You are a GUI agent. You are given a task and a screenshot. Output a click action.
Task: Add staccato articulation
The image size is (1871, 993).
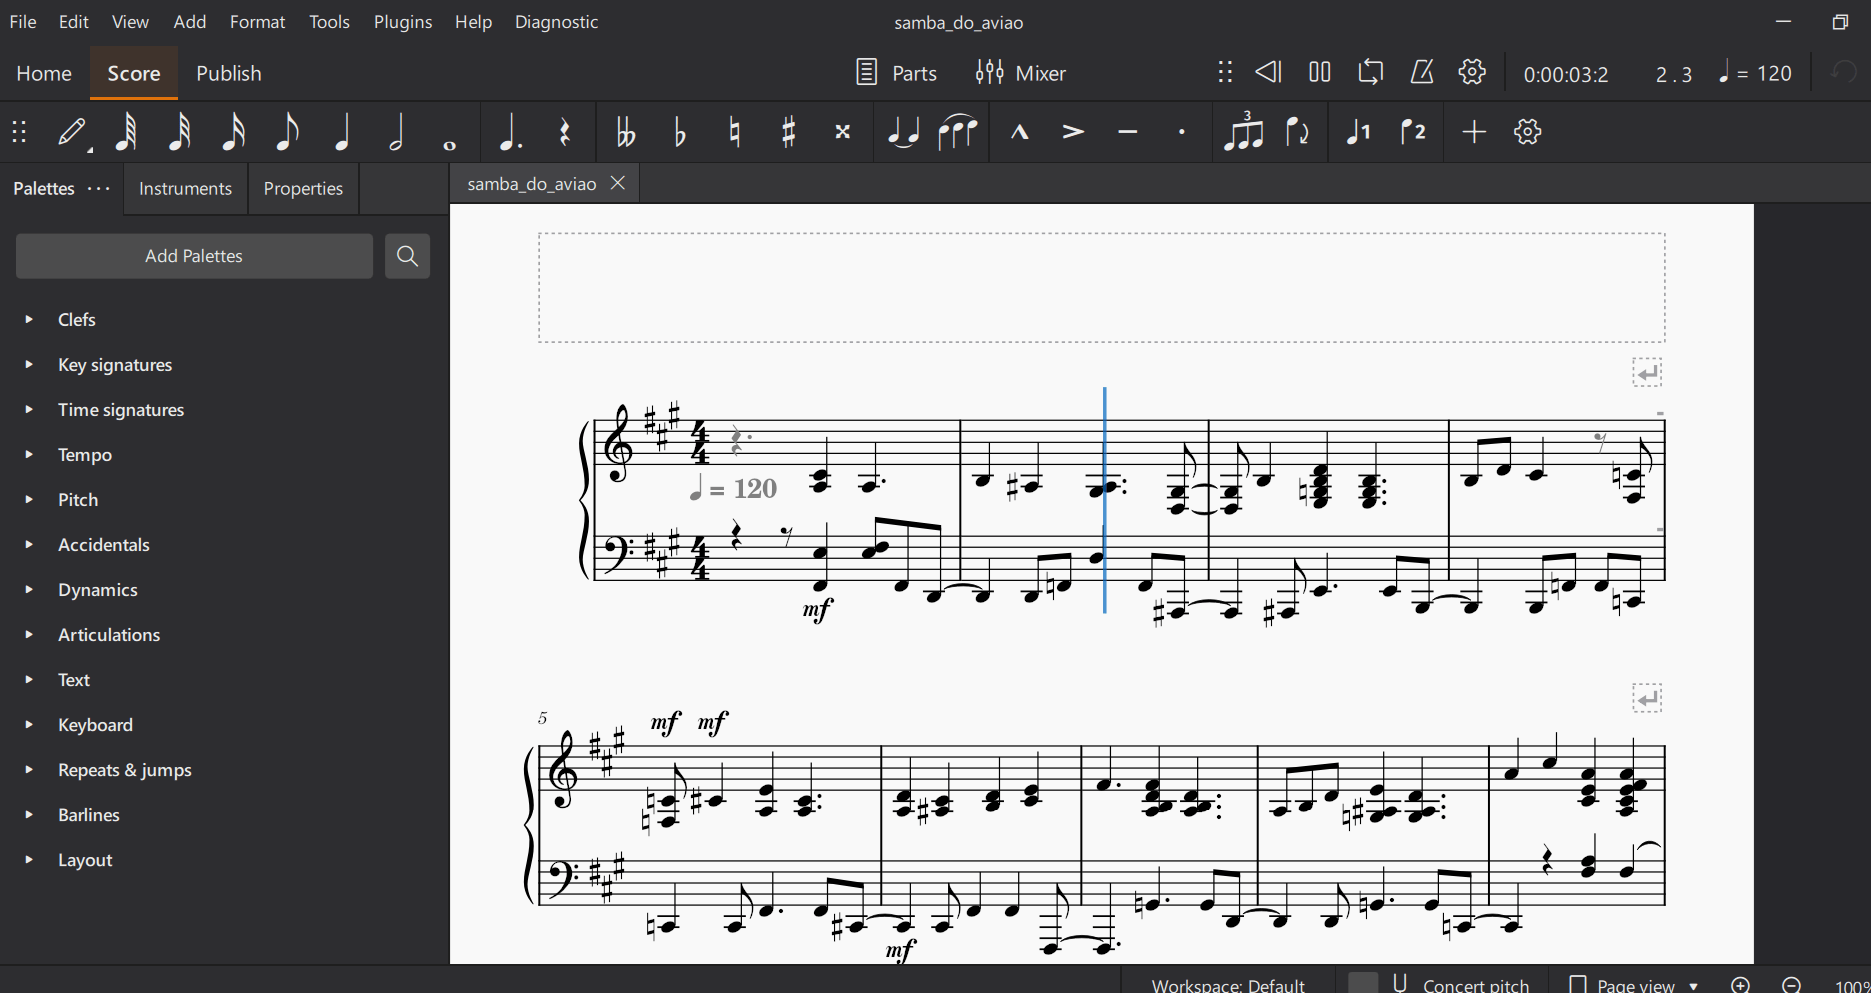1182,132
